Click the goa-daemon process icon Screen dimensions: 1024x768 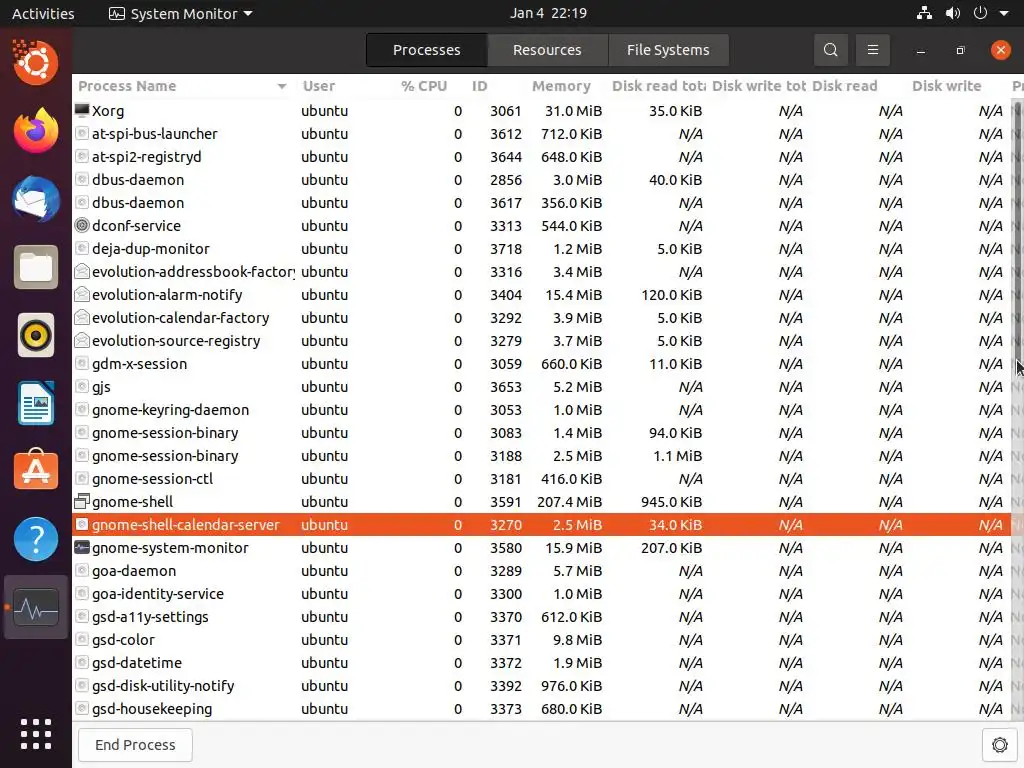point(82,570)
